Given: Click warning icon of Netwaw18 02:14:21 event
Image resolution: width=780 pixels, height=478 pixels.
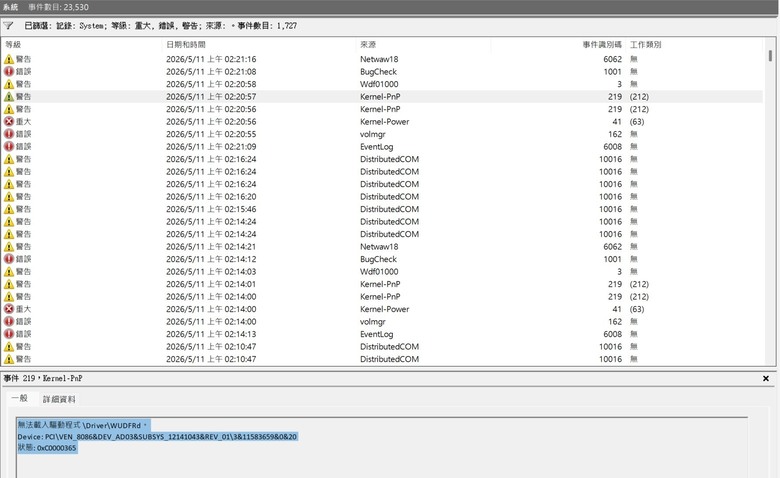Looking at the screenshot, I should pyautogui.click(x=9, y=247).
